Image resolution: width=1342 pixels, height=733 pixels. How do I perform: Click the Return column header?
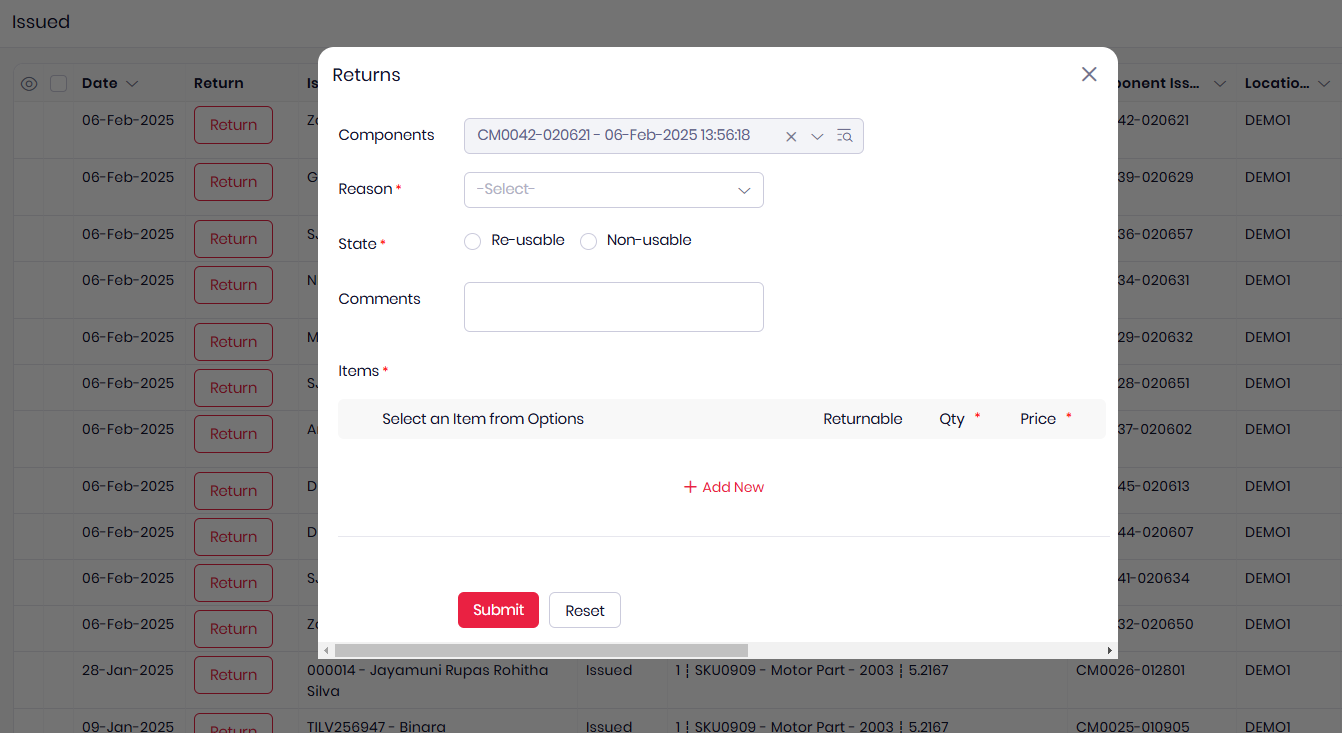coord(218,84)
